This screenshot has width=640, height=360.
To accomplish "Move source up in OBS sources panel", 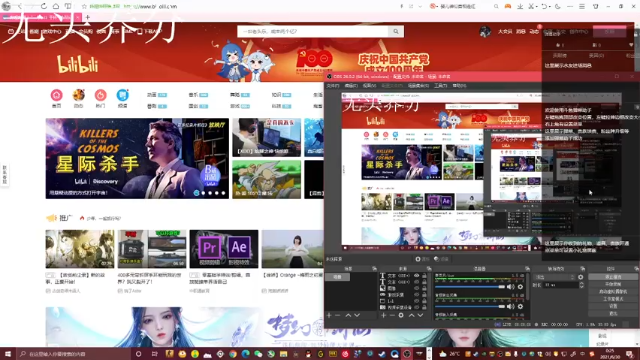I will point(411,315).
